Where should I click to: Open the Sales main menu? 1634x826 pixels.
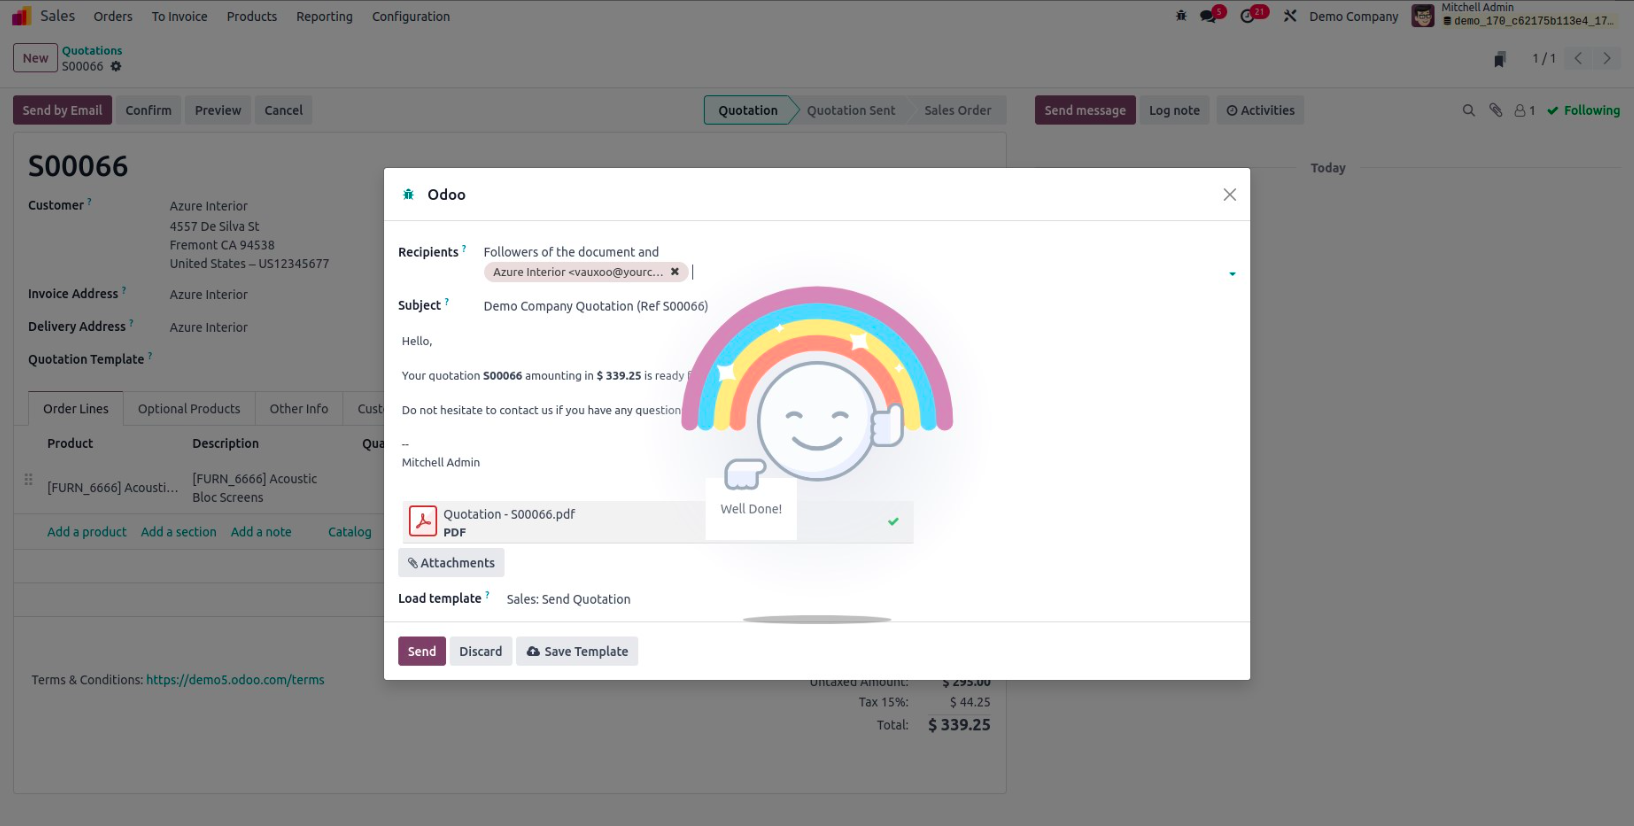click(58, 16)
